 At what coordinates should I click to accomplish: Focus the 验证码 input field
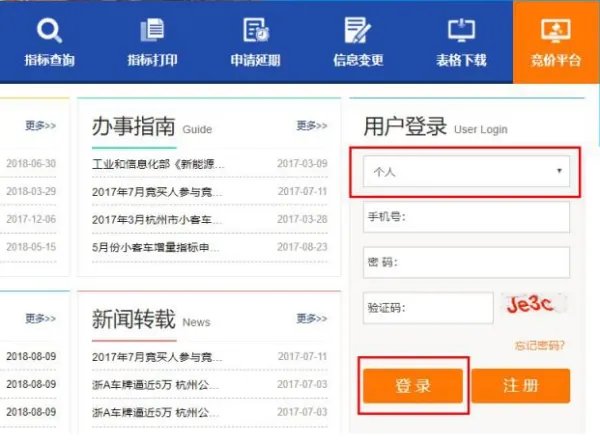pyautogui.click(x=428, y=308)
